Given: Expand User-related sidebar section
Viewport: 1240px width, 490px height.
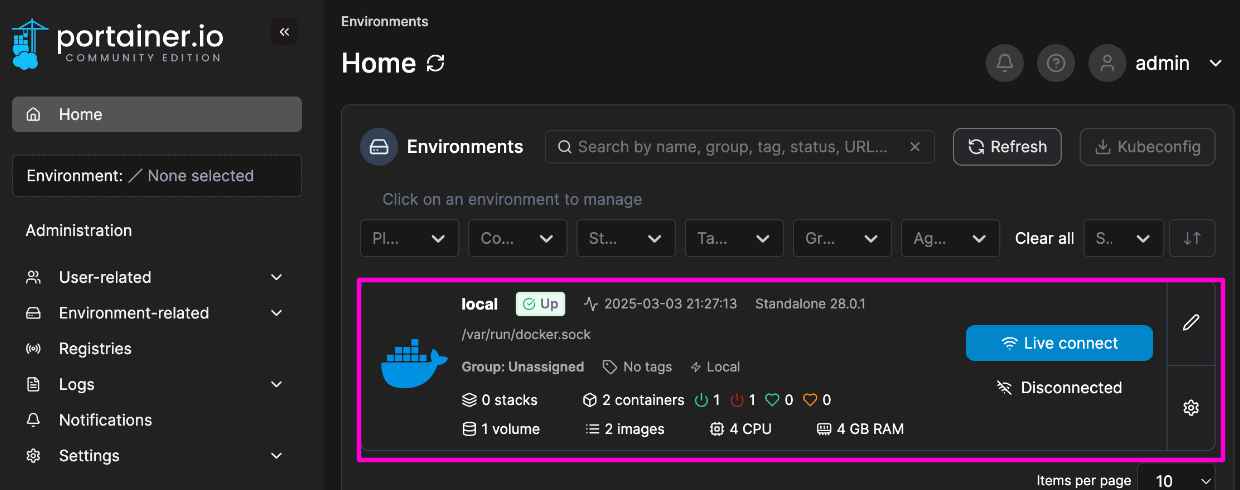Looking at the screenshot, I should click(155, 277).
